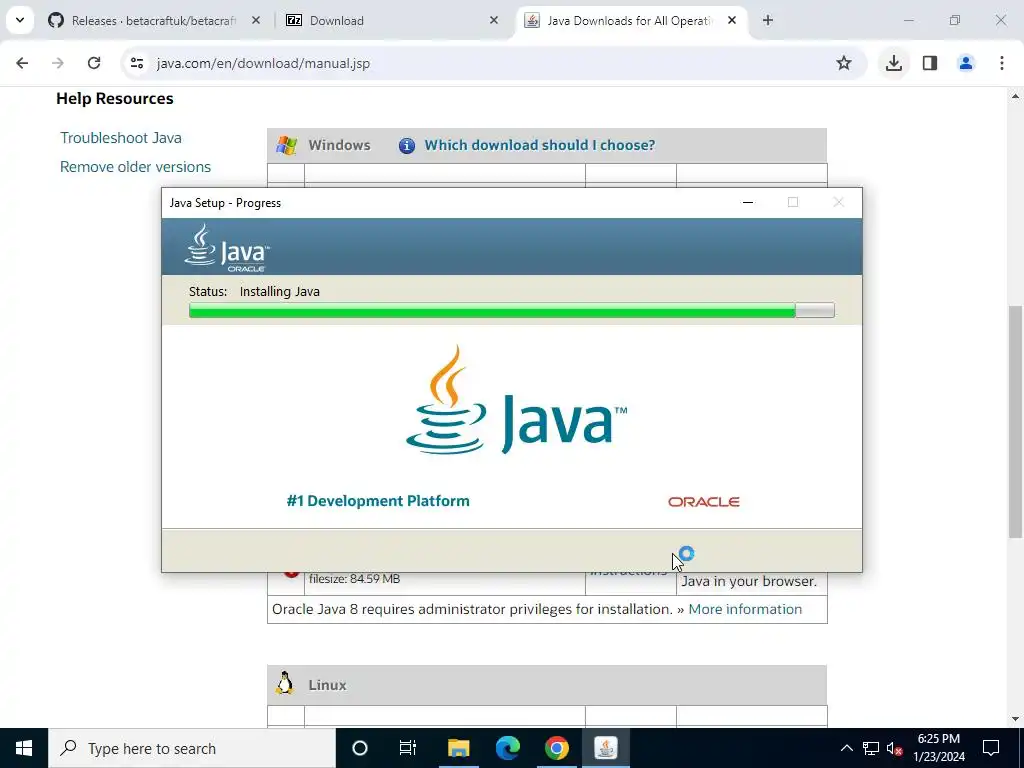Click the Java installation progress bar
1024x768 pixels.
511,310
